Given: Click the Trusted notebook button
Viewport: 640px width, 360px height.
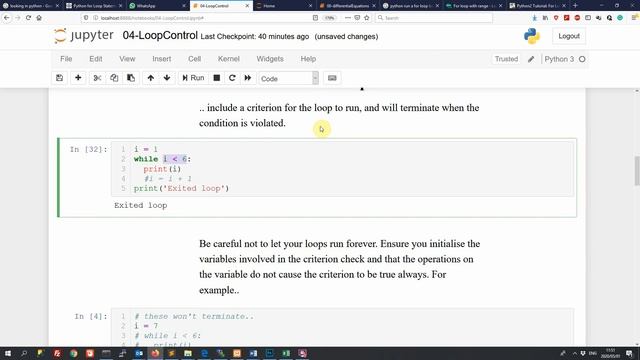Looking at the screenshot, I should [506, 59].
